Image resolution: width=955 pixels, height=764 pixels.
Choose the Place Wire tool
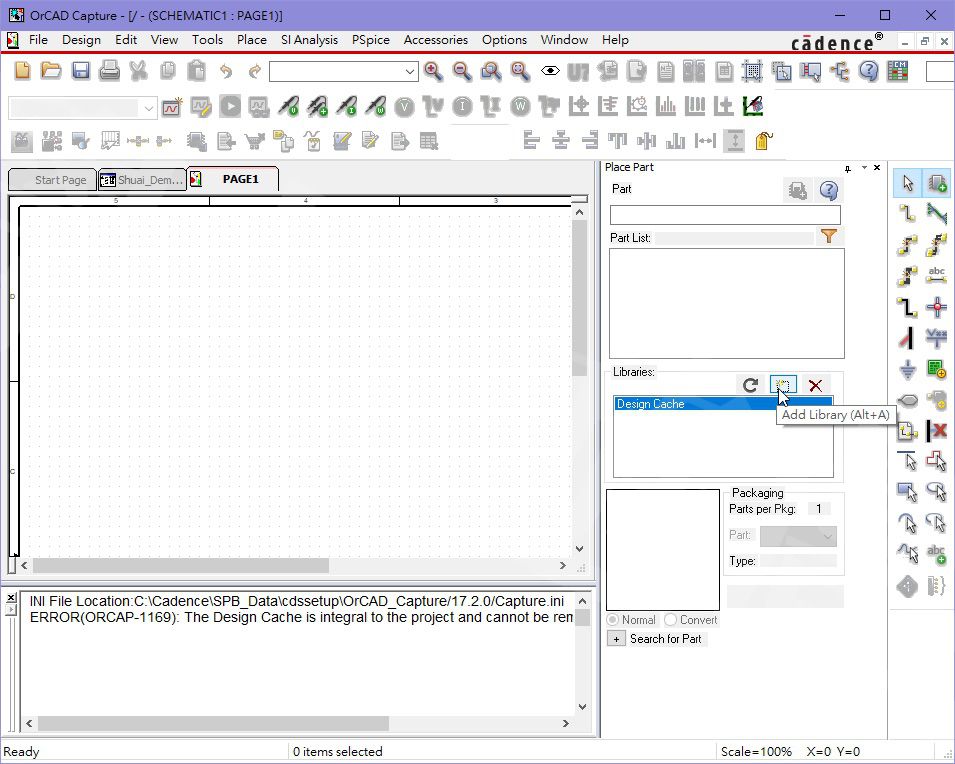pyautogui.click(x=907, y=213)
